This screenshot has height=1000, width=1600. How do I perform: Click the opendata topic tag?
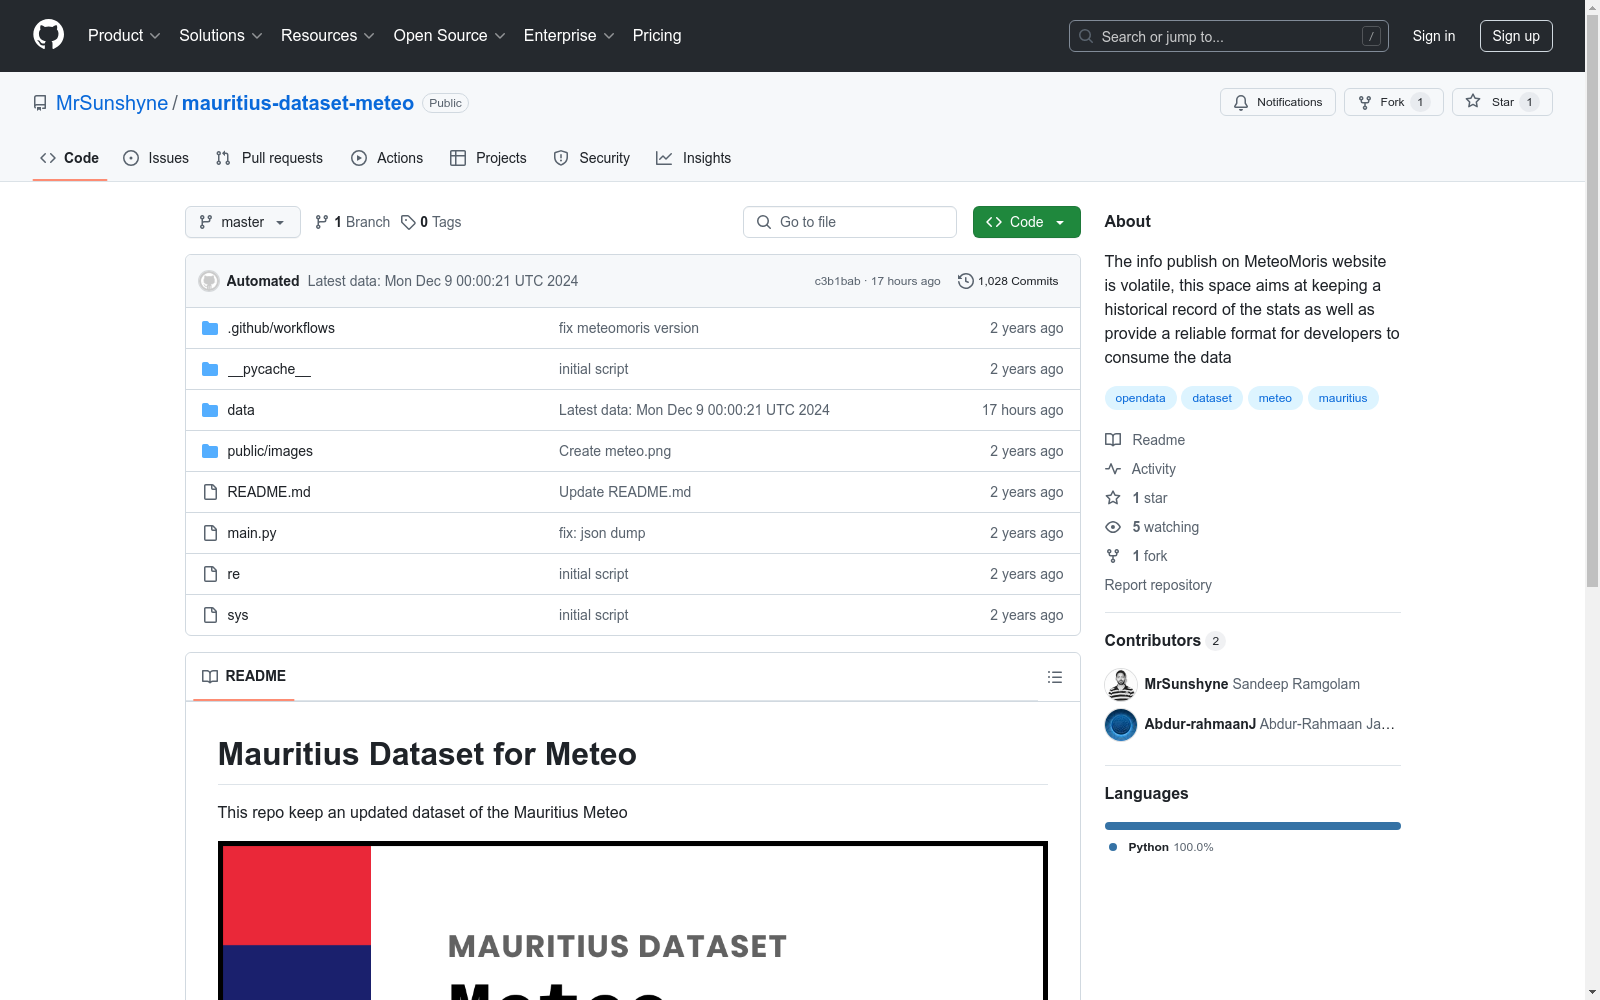coord(1140,398)
